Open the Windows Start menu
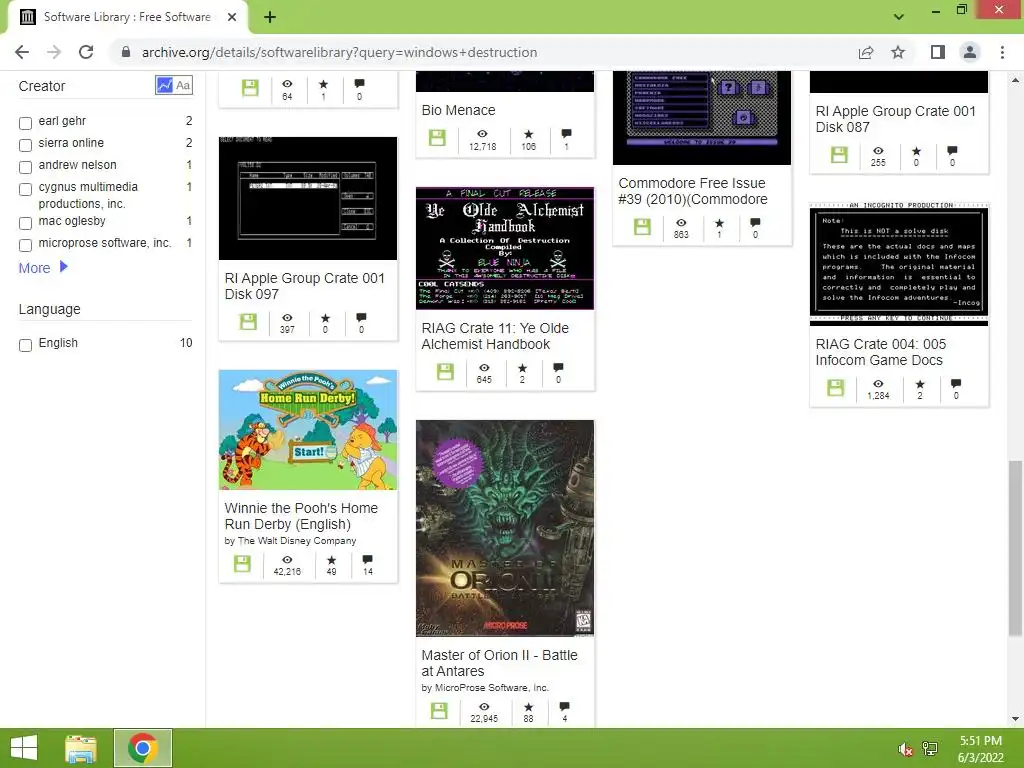 coord(24,748)
